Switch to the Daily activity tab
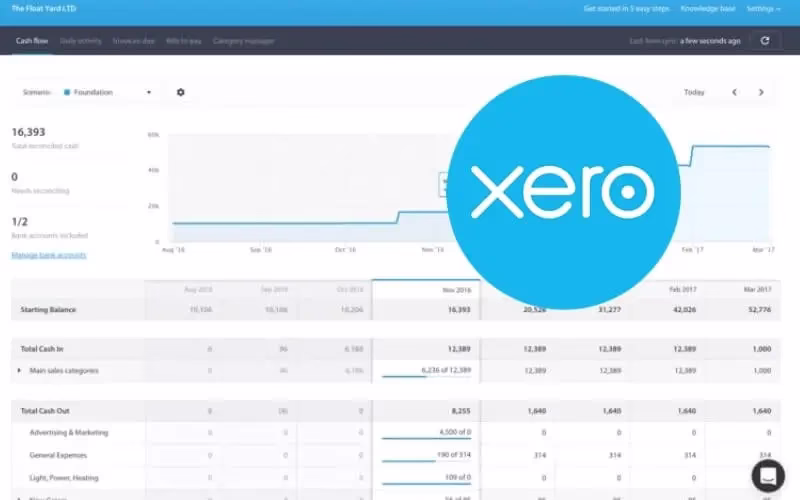This screenshot has width=800, height=500. [80, 41]
